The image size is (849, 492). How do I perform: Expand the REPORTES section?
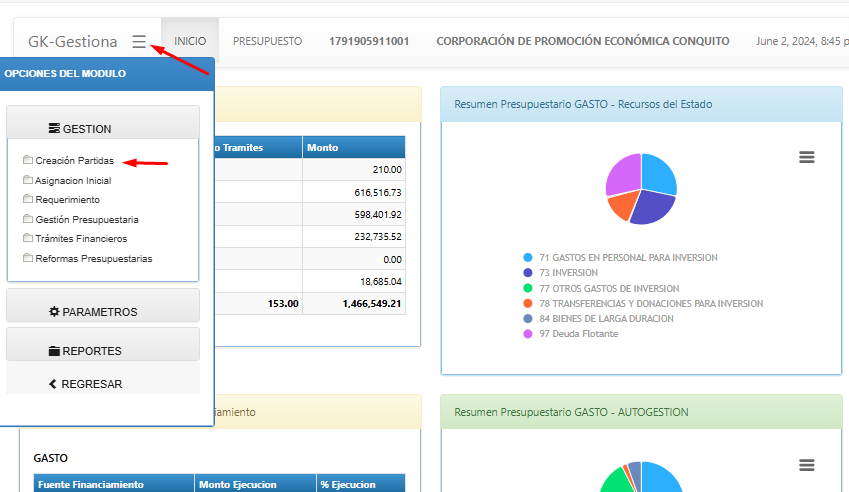click(103, 345)
